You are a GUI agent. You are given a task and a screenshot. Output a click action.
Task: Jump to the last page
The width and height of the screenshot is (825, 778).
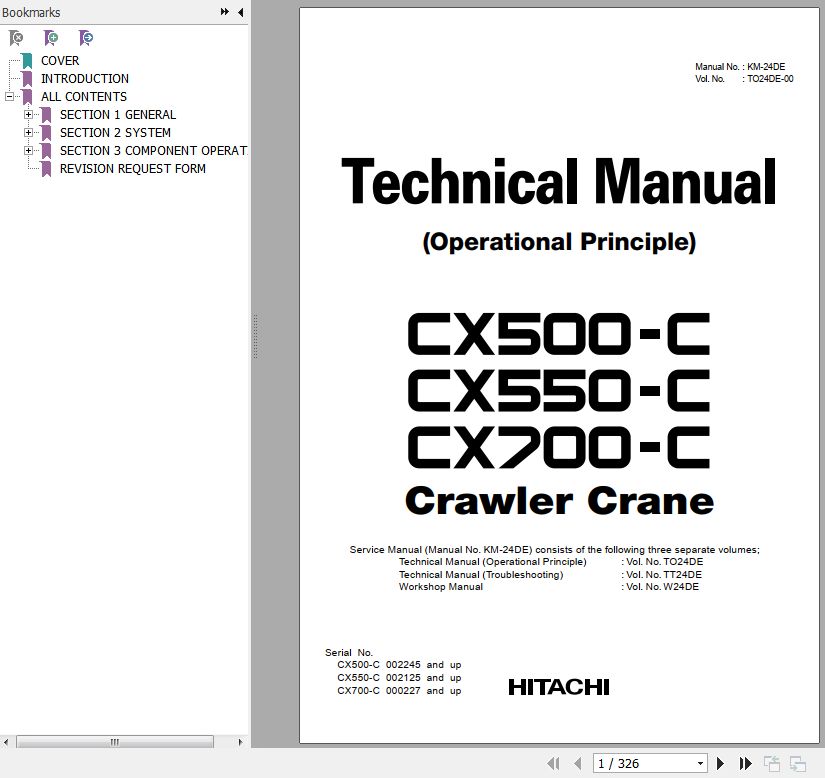744,764
